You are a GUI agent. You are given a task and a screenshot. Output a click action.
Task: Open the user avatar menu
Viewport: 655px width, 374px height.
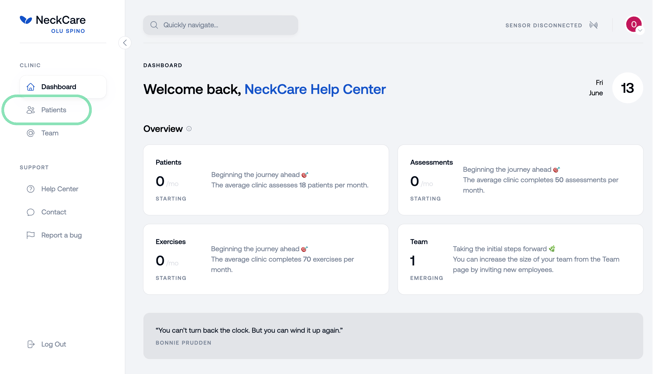pyautogui.click(x=634, y=25)
